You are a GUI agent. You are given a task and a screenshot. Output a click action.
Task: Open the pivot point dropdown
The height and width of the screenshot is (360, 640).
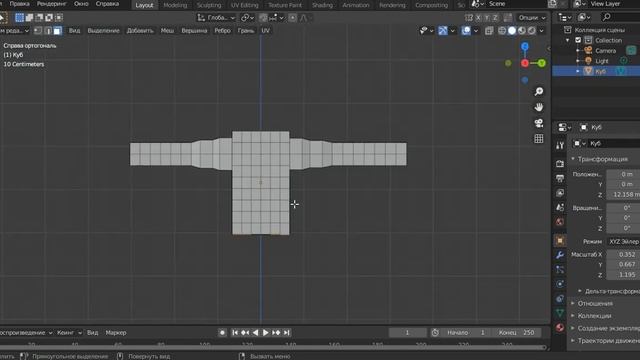coord(247,18)
